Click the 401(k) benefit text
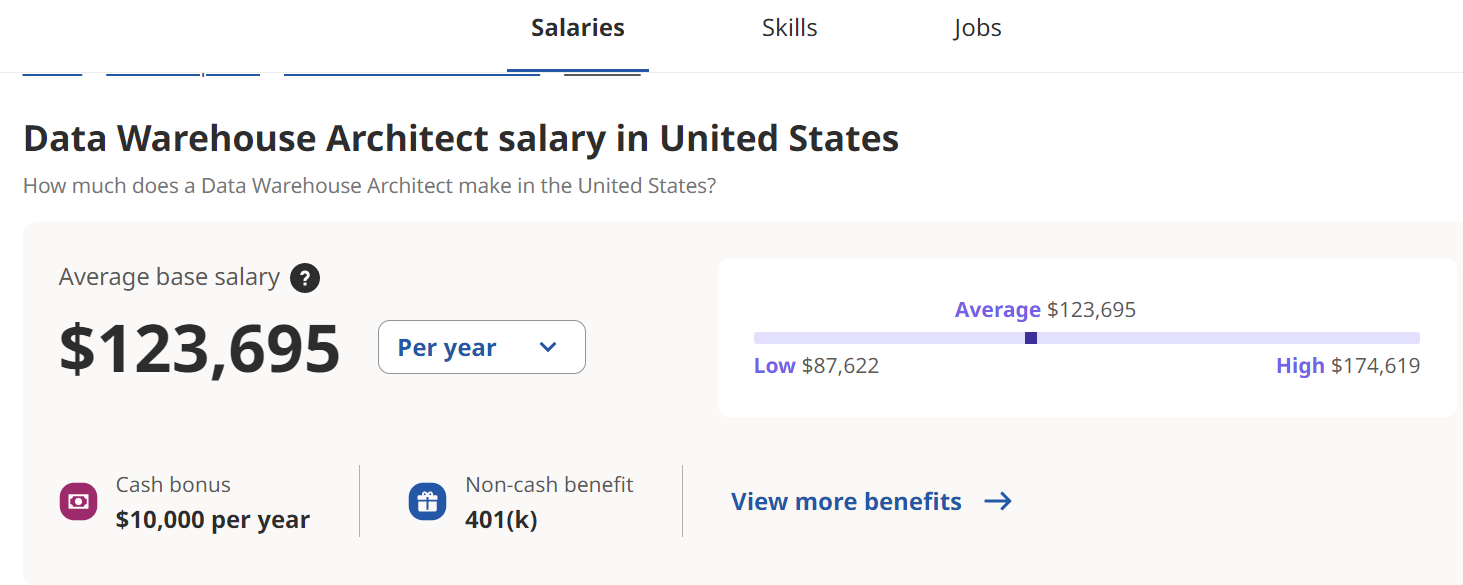Viewport: 1463px width, 585px height. point(501,520)
